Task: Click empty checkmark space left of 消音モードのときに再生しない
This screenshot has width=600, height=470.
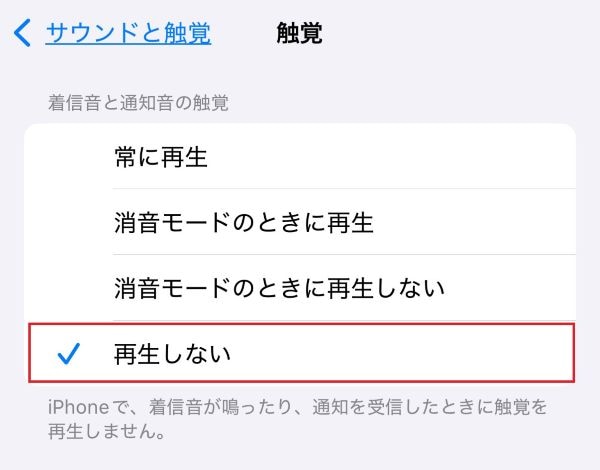Action: 68,288
